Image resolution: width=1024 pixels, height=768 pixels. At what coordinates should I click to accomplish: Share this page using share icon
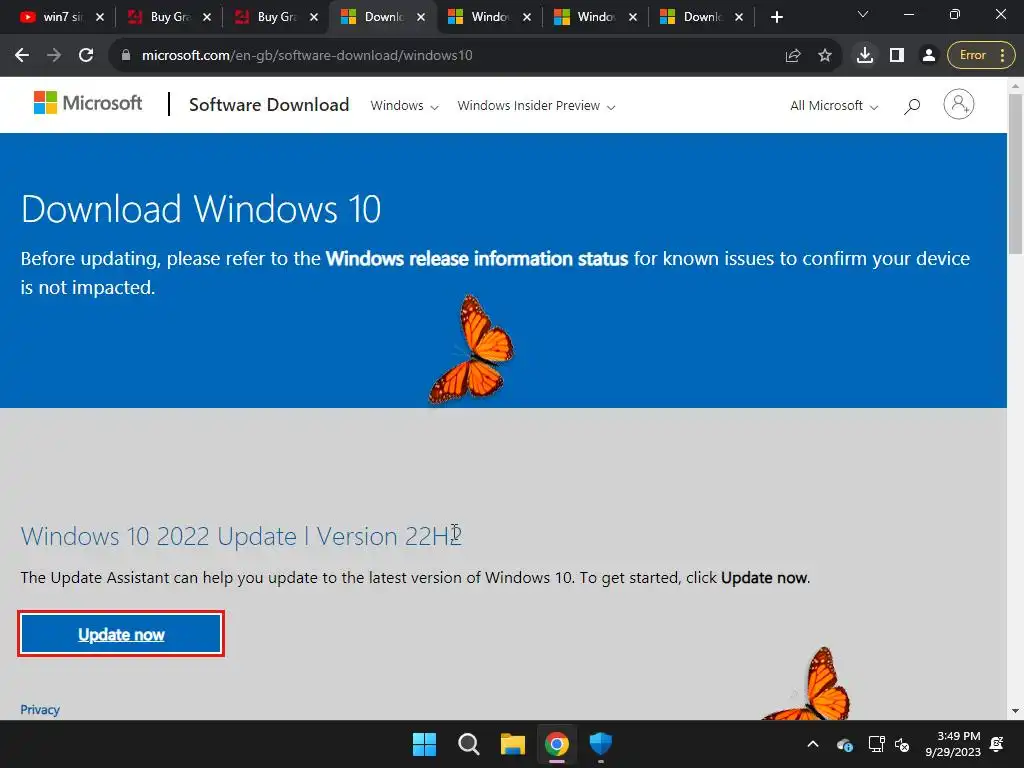793,56
